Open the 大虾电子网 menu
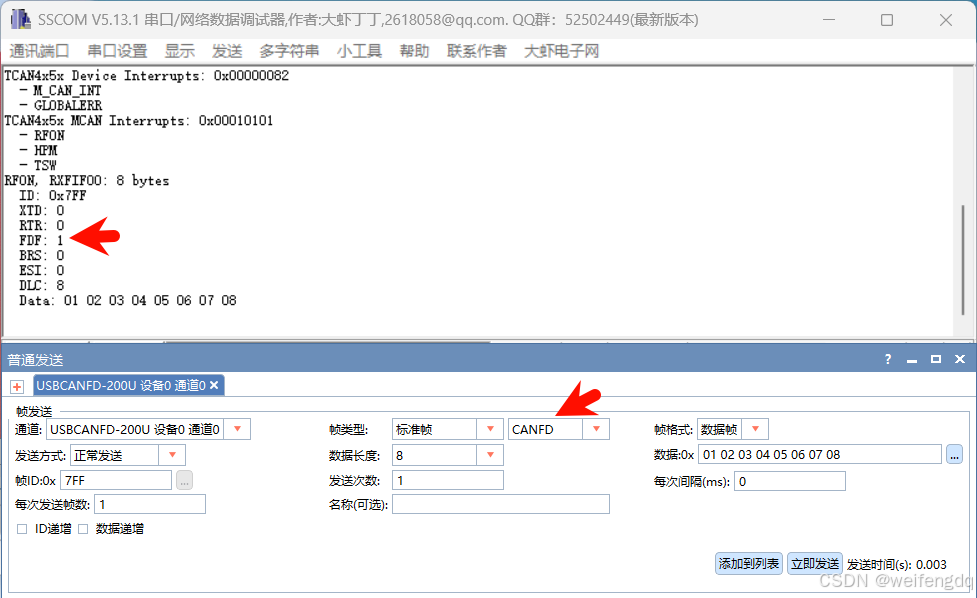Image resolution: width=977 pixels, height=598 pixels. (561, 51)
